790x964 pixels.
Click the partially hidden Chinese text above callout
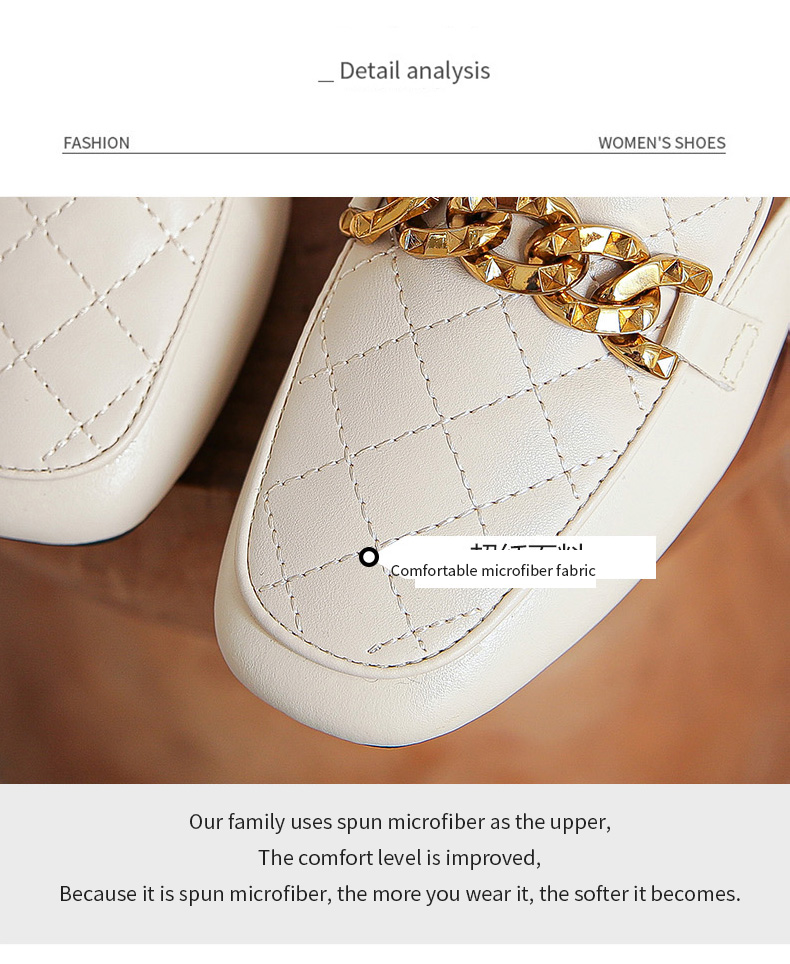526,547
